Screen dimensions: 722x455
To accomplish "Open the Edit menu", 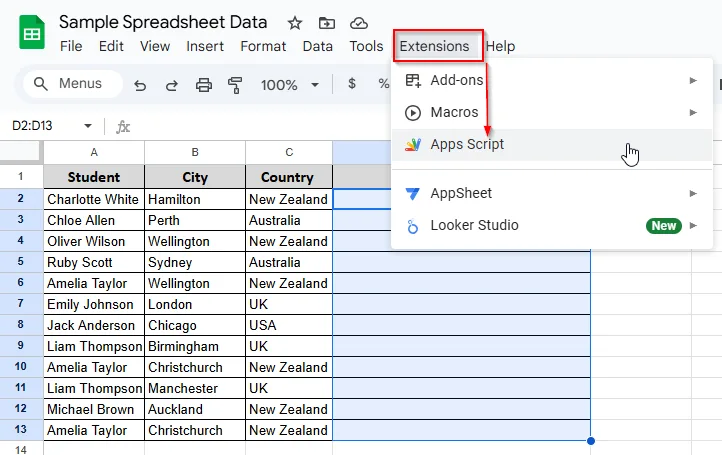I will (111, 46).
